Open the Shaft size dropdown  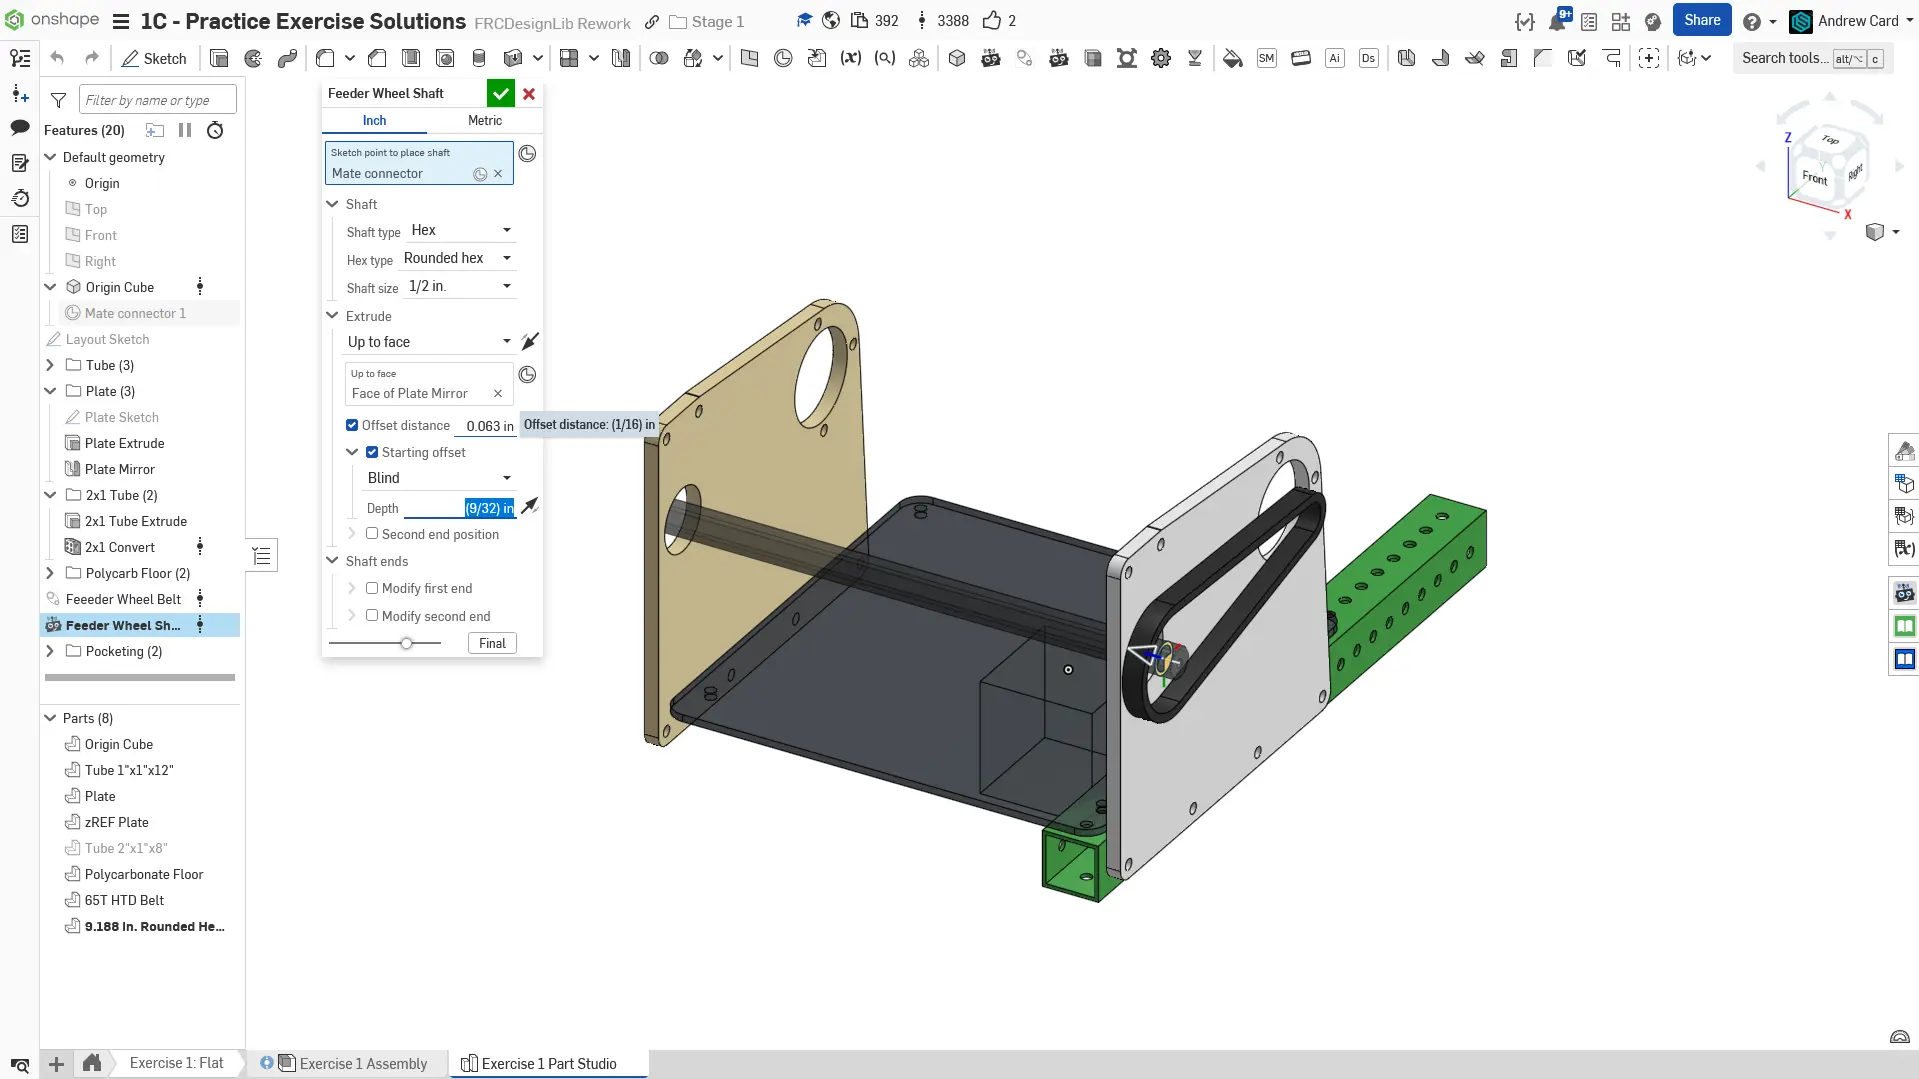(460, 286)
